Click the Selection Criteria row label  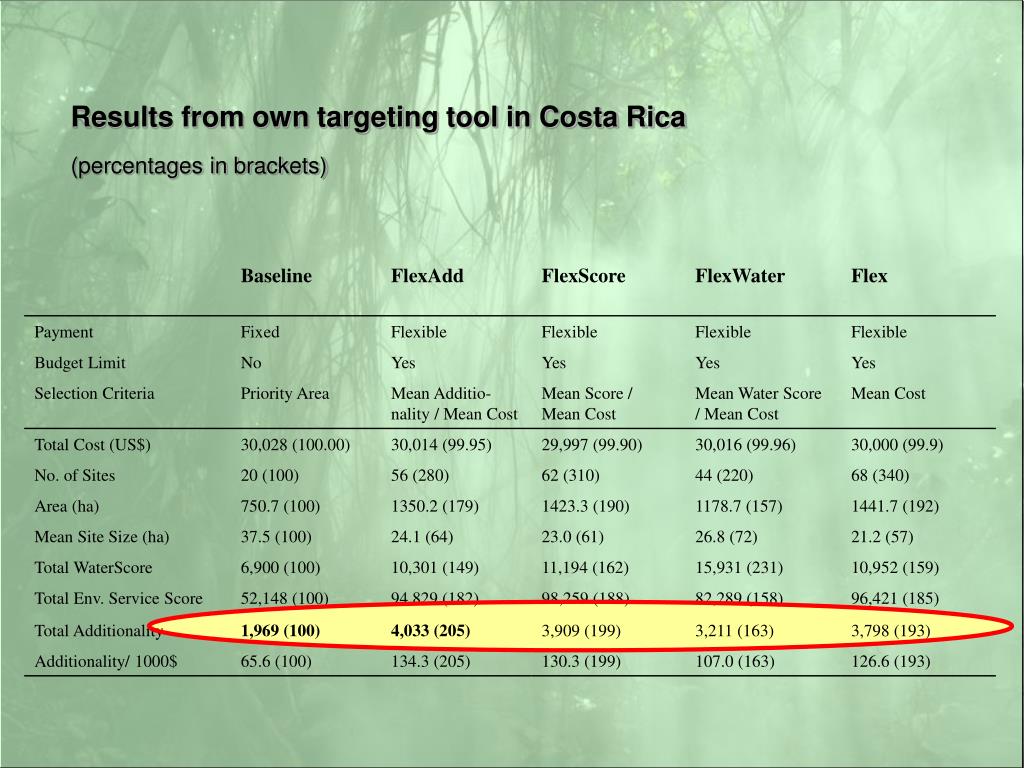94,393
